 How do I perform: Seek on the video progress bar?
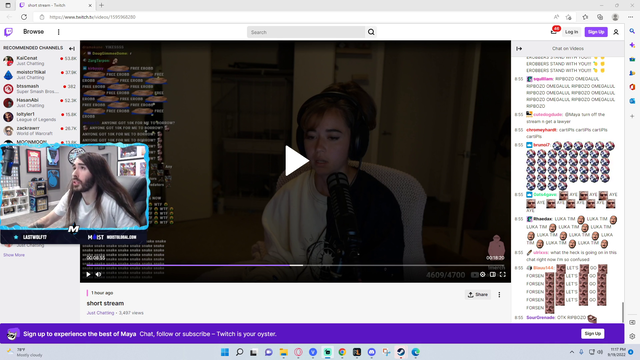pos(295,265)
